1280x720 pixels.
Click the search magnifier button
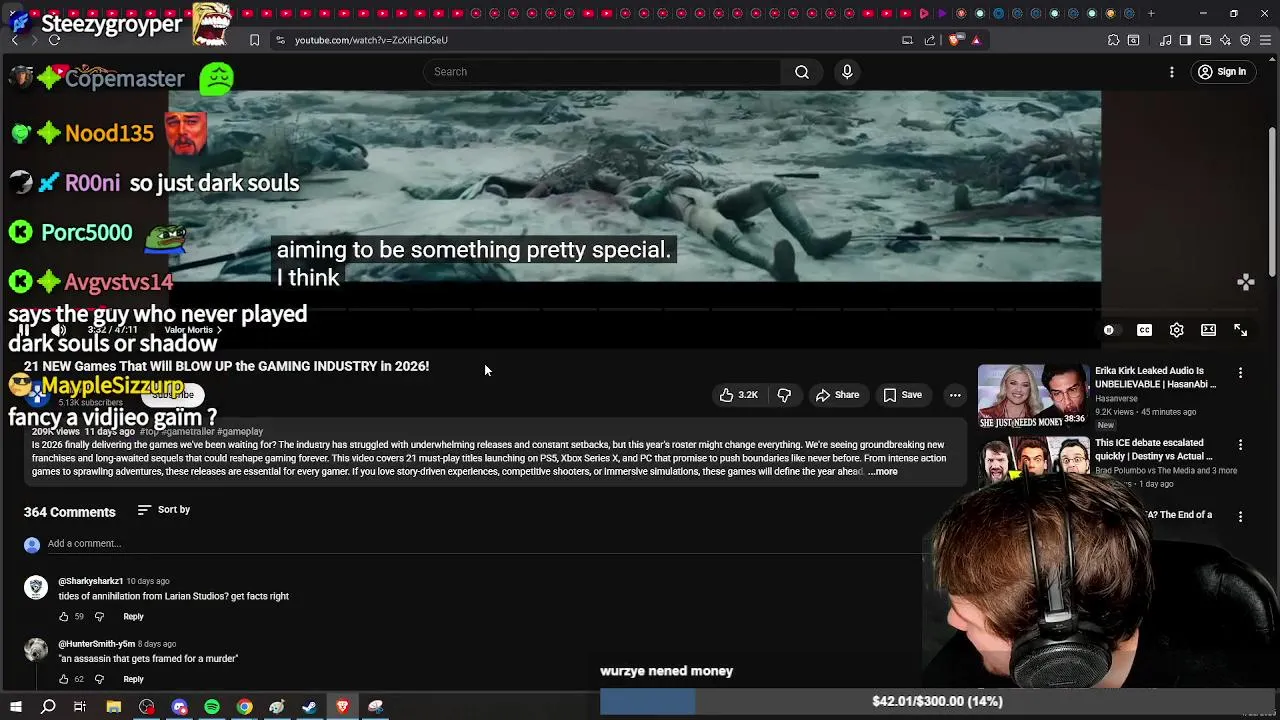802,72
